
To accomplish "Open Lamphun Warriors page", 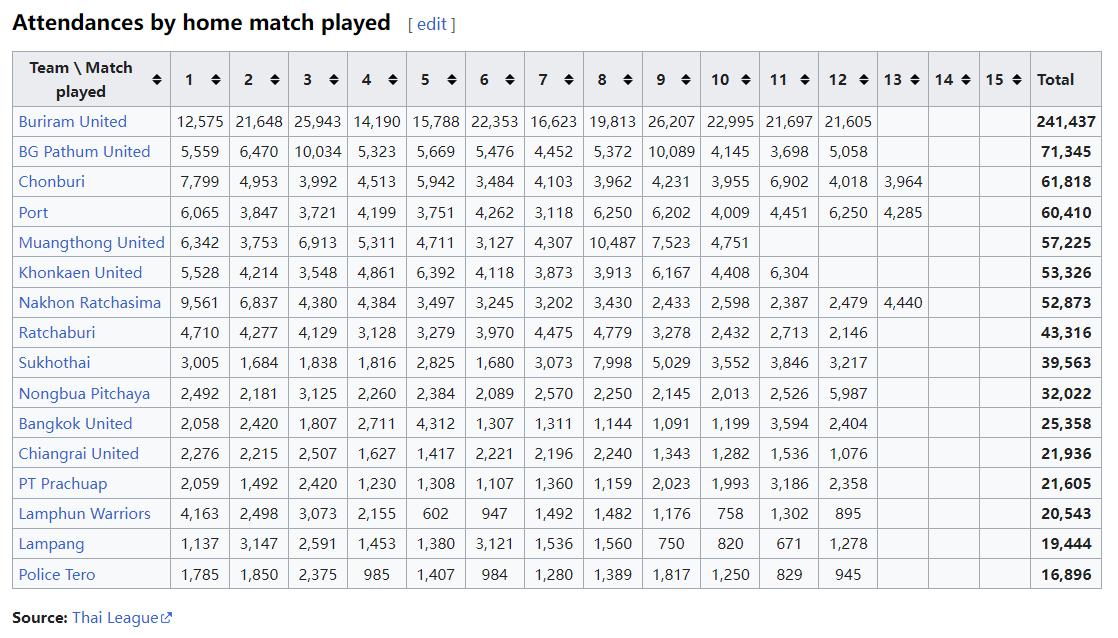I will (x=84, y=514).
